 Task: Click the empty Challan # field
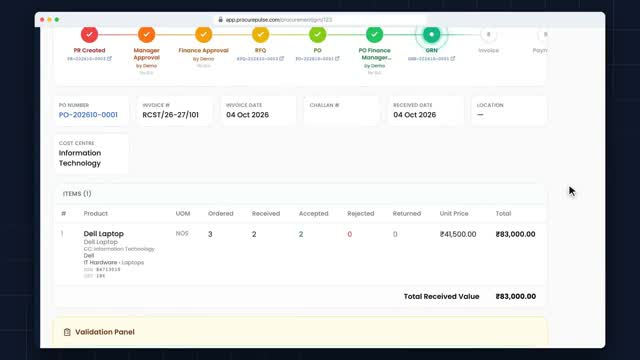click(341, 111)
